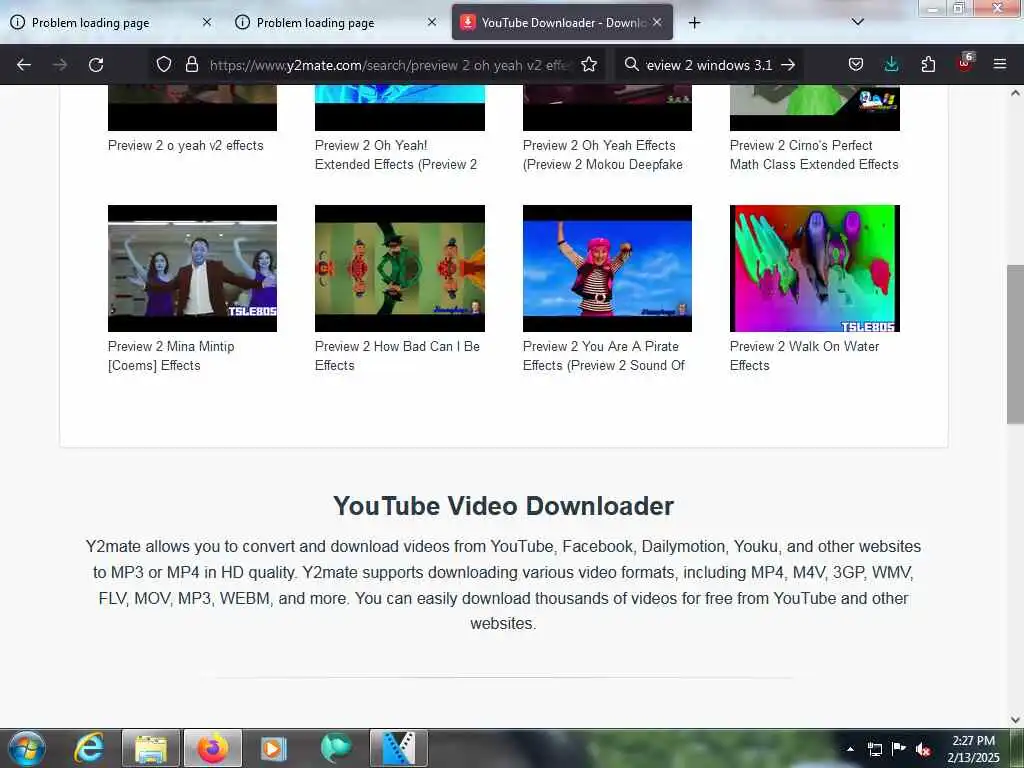The width and height of the screenshot is (1024, 768).
Task: Click Preview 2 Oh Yeah Effects Mokou Deepfake title
Action: tap(603, 155)
